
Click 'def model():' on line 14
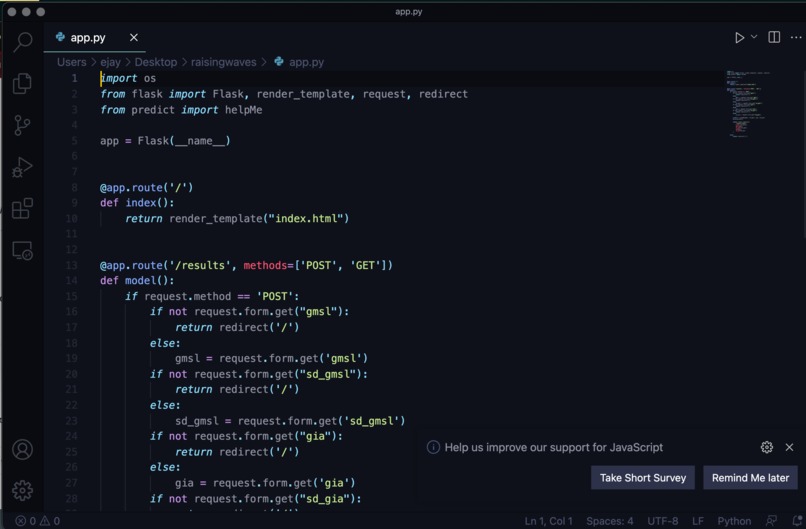(x=137, y=280)
